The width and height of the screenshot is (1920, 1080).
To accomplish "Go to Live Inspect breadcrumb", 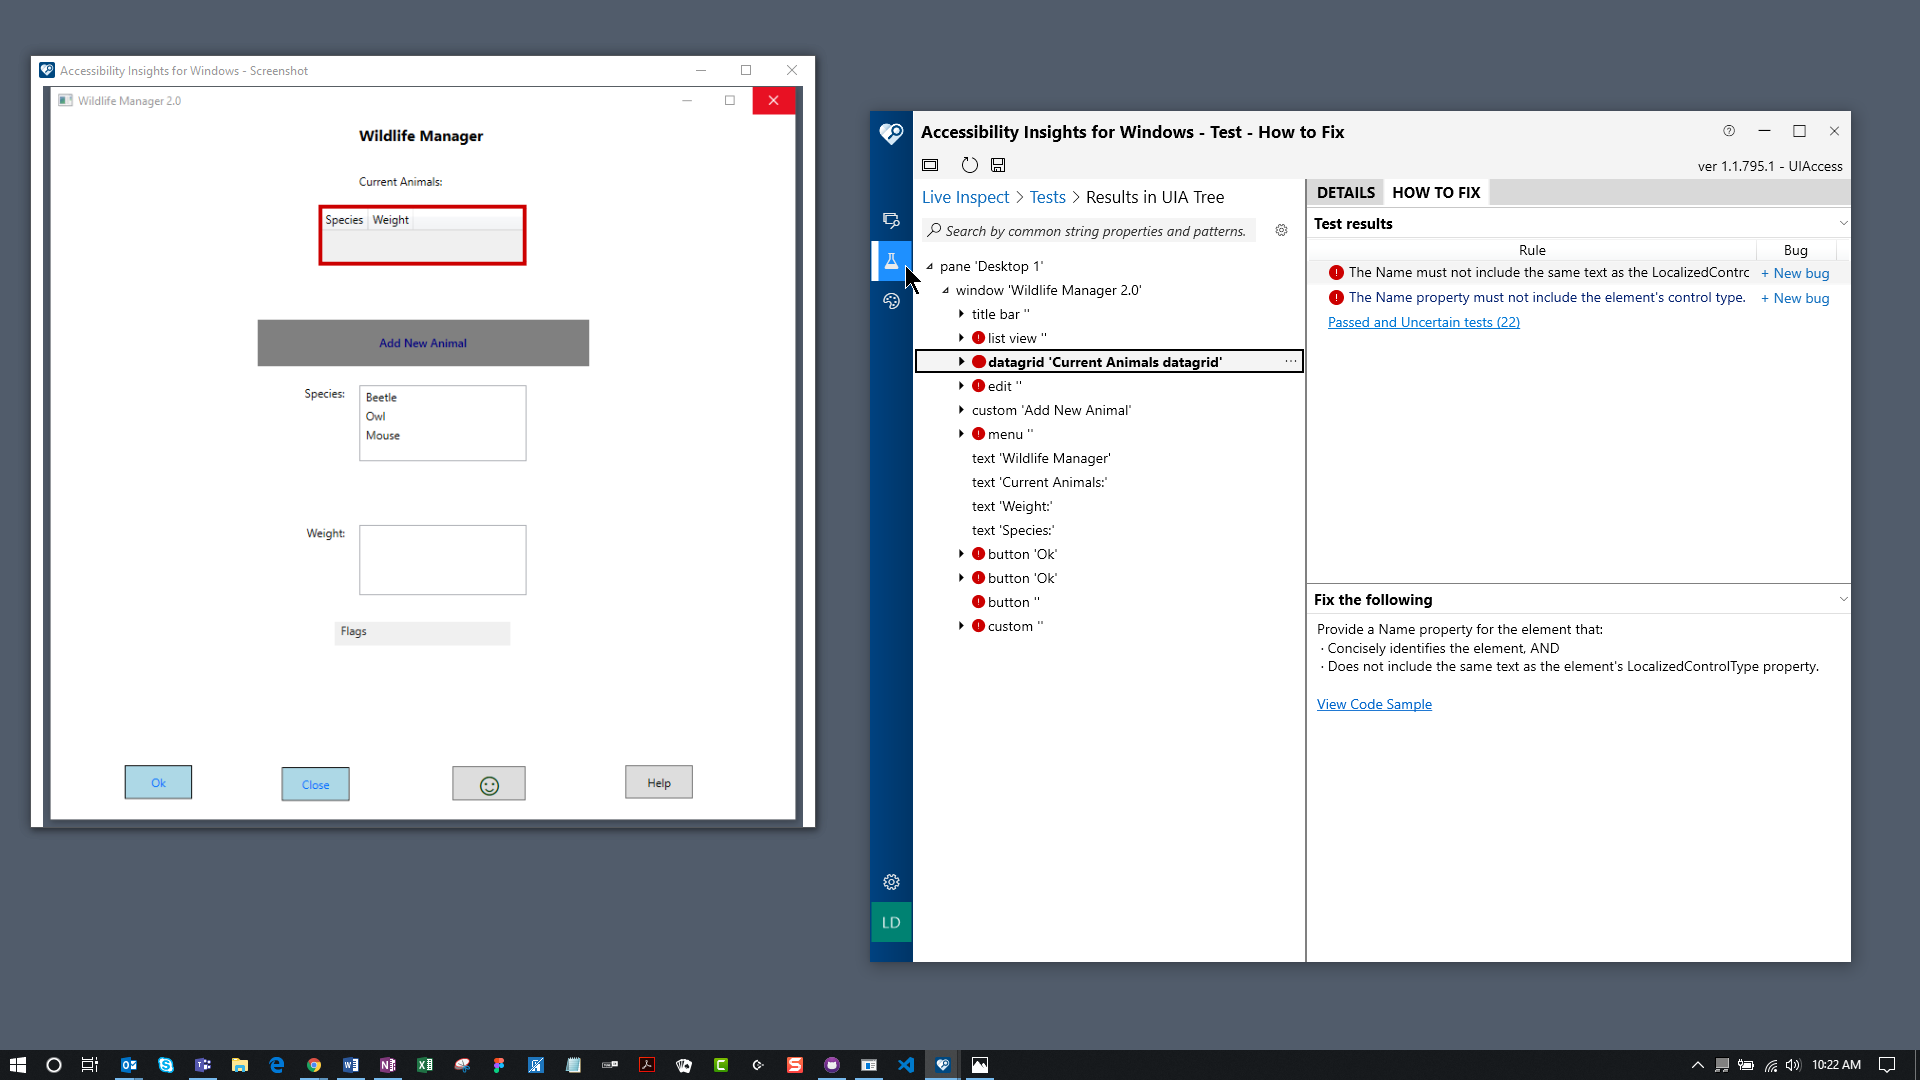I will point(965,197).
